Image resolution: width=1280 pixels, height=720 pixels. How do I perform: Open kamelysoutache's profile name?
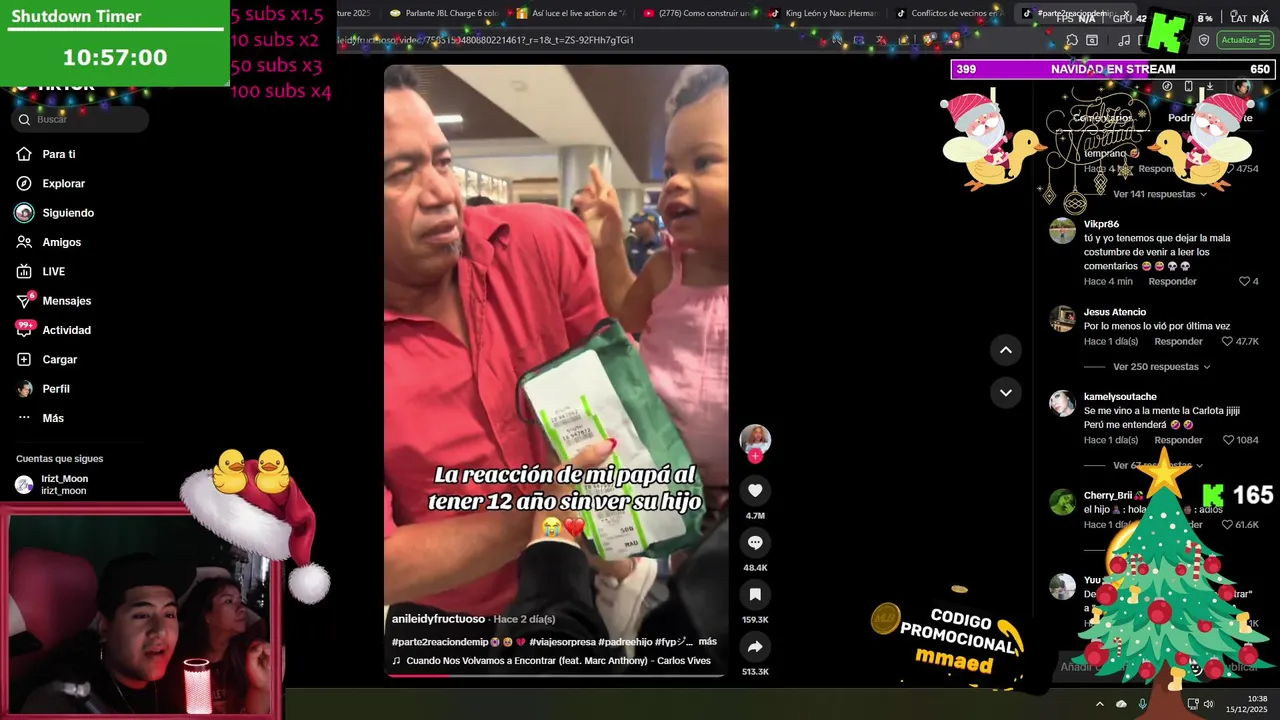(1120, 397)
